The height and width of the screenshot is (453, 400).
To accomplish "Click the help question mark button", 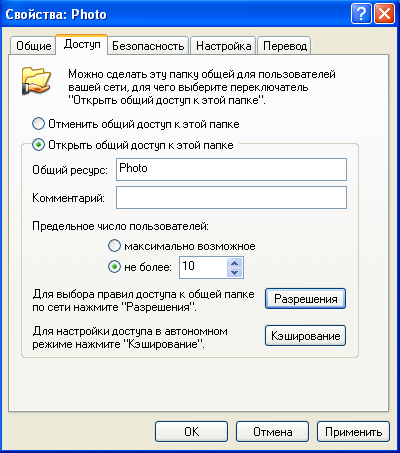I will click(361, 14).
